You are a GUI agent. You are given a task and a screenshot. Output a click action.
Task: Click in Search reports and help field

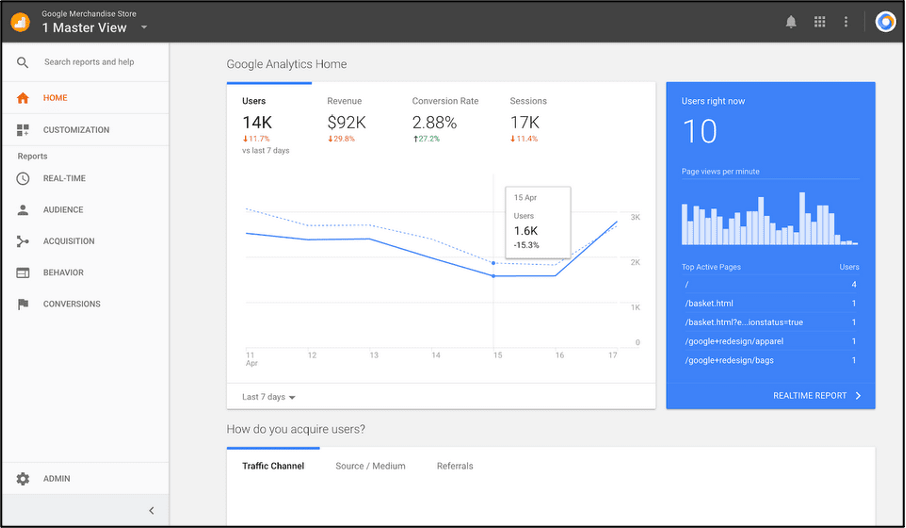click(x=89, y=62)
